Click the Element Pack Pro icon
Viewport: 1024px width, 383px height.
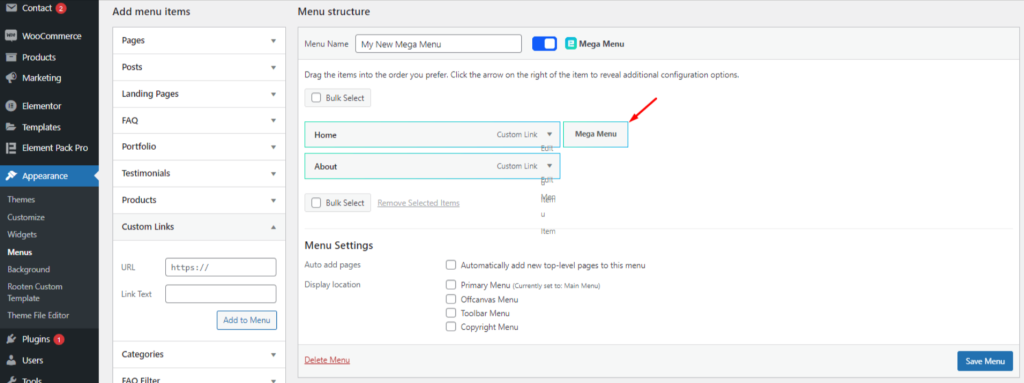coord(10,148)
